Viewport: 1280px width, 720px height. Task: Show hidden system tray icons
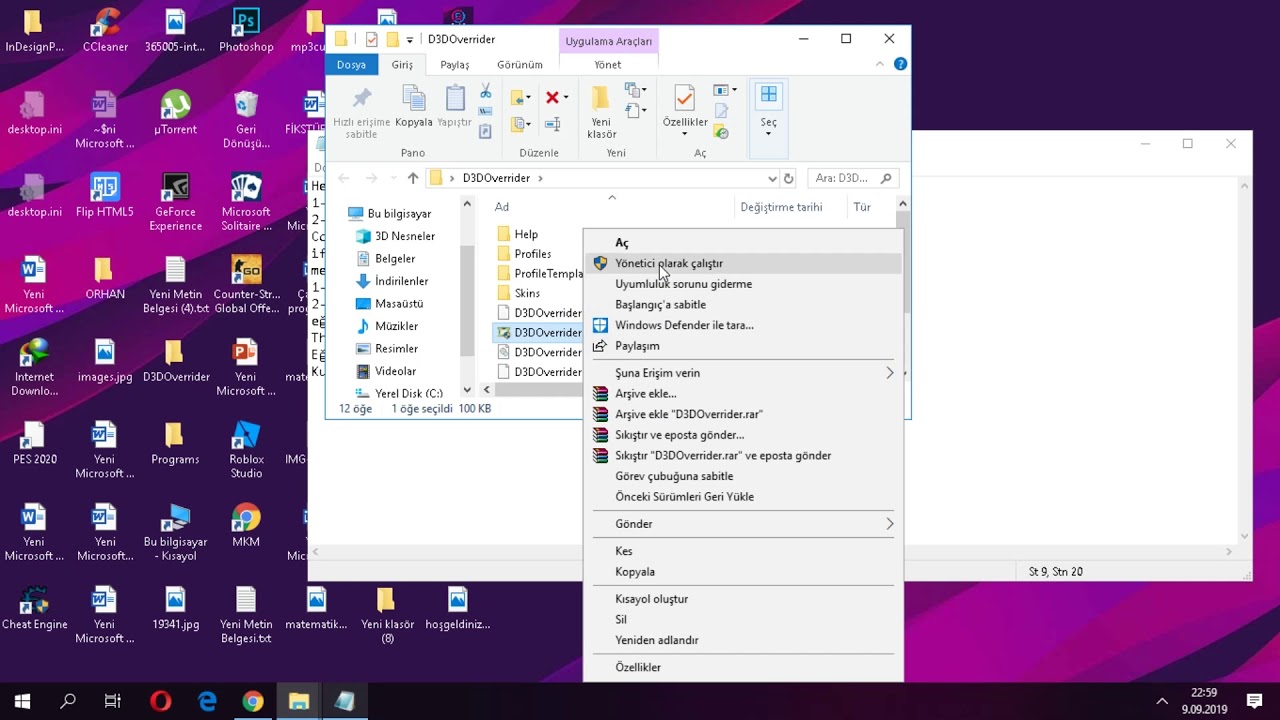click(x=1161, y=701)
